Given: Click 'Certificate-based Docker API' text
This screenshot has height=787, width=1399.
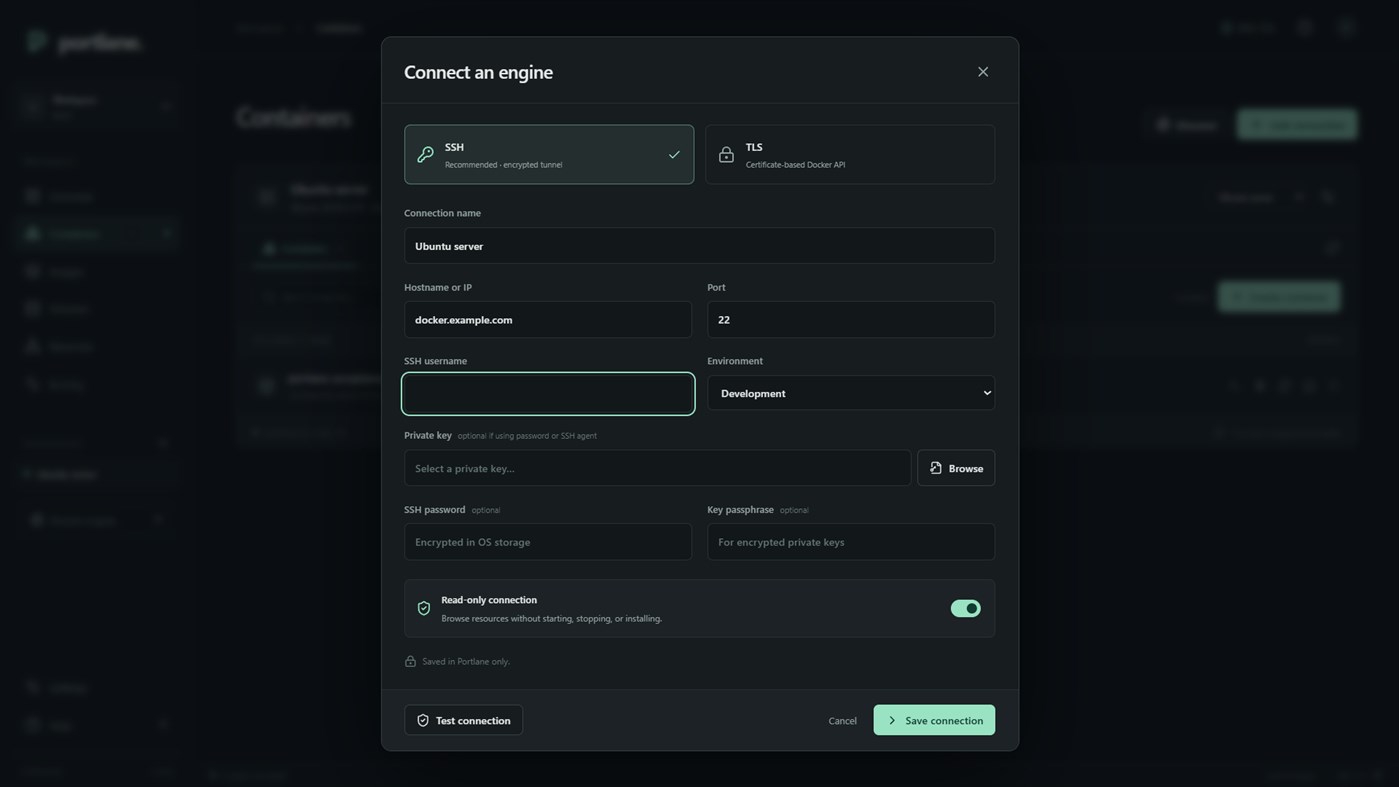Looking at the screenshot, I should pyautogui.click(x=795, y=165).
